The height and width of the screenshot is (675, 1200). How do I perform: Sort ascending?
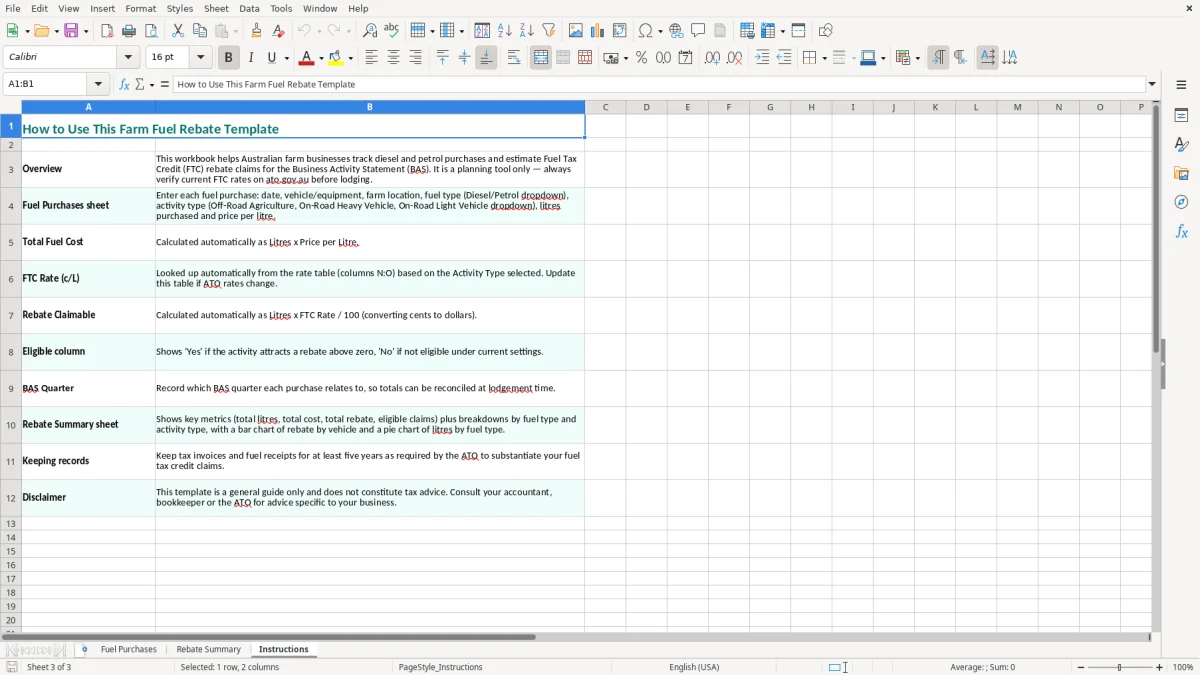tap(505, 31)
